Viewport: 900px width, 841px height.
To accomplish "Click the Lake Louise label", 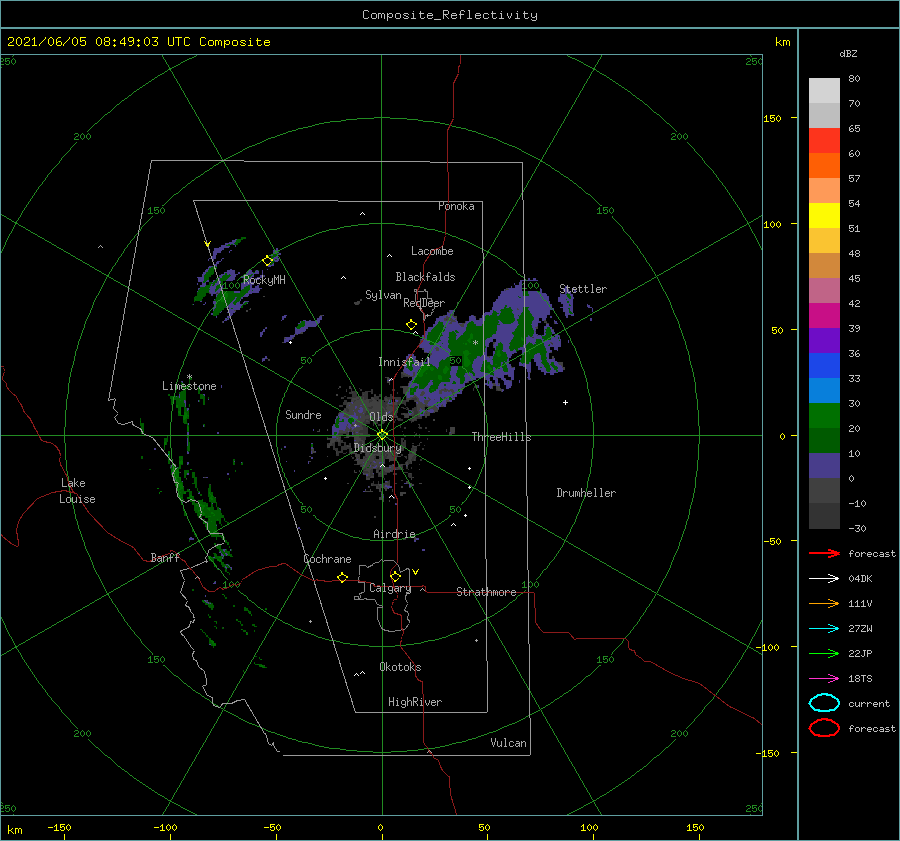I will tap(77, 491).
